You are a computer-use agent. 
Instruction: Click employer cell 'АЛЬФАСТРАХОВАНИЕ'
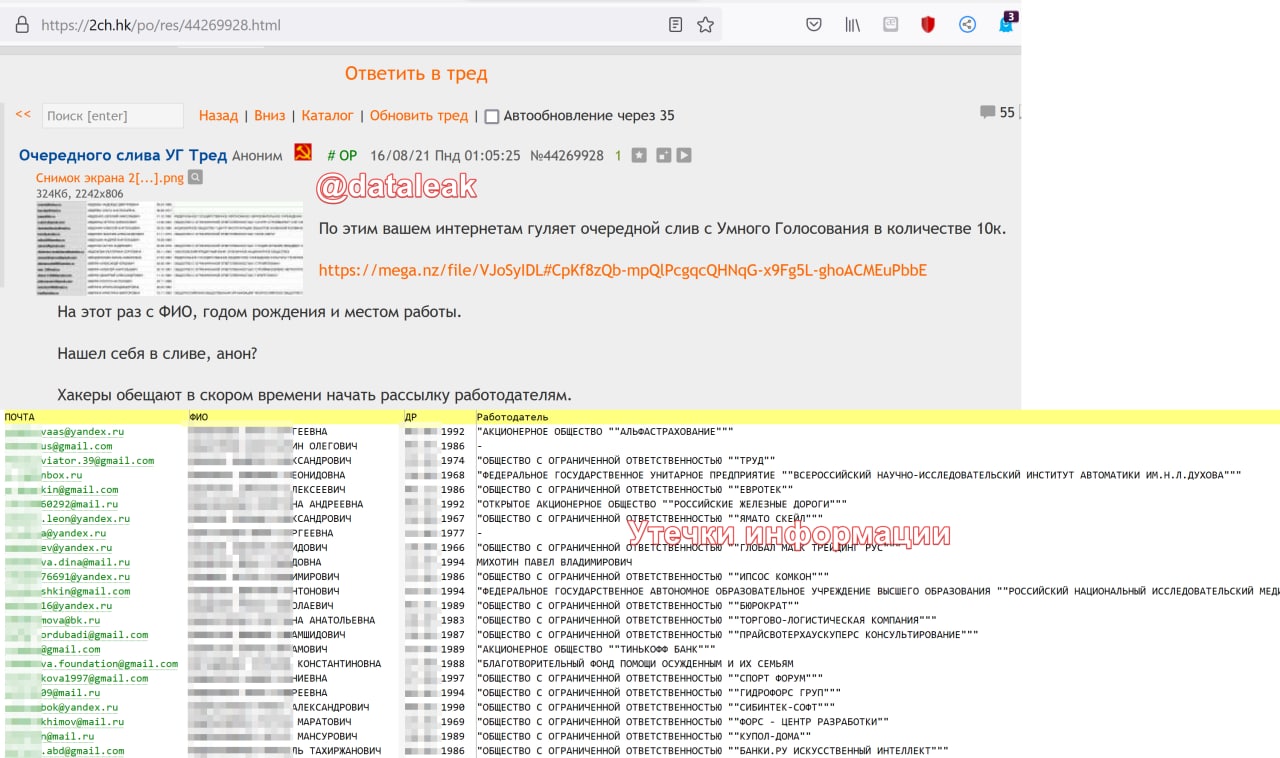point(605,431)
